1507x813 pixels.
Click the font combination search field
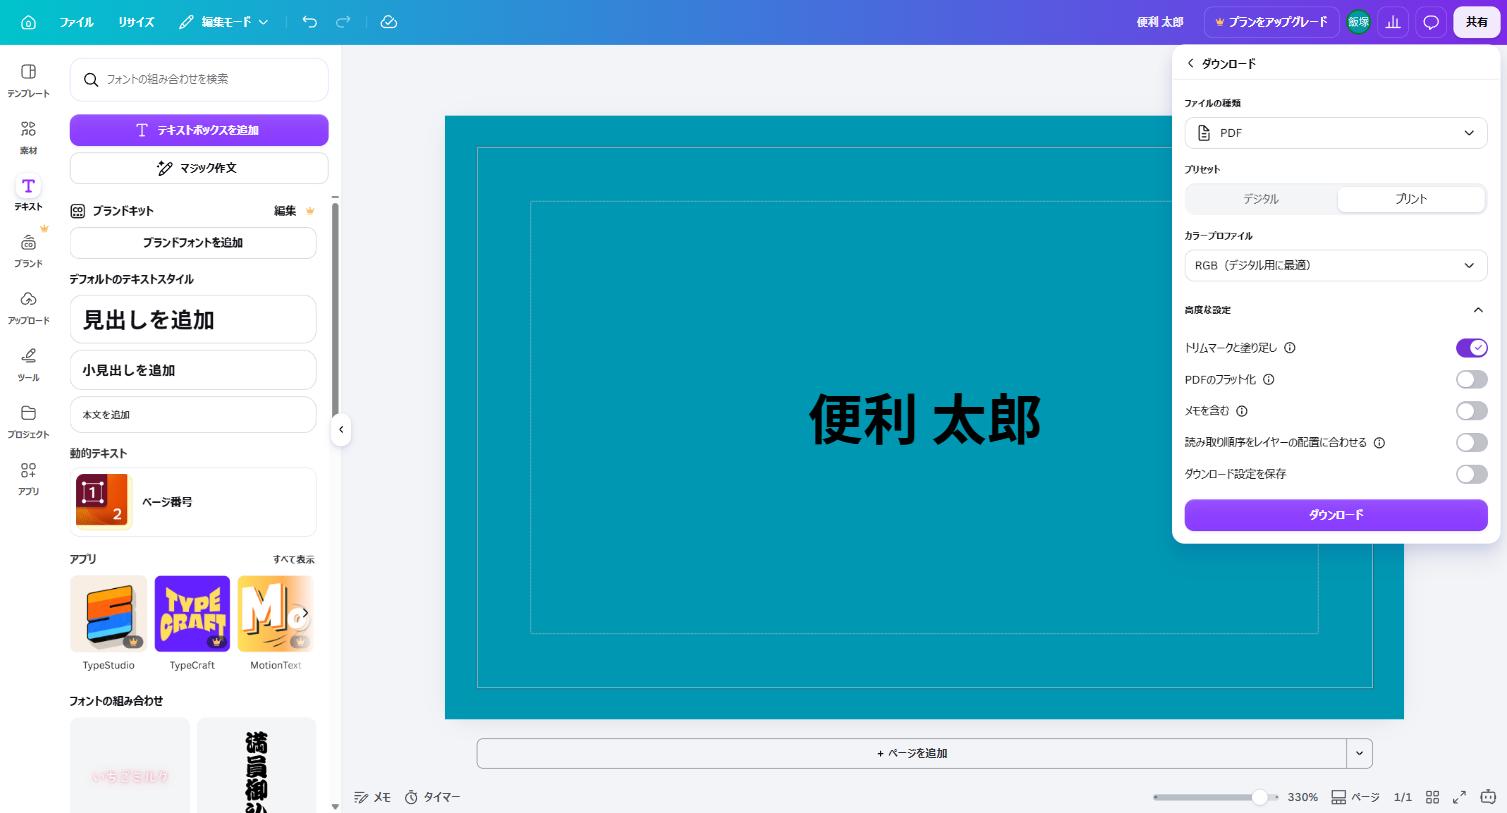(x=199, y=79)
